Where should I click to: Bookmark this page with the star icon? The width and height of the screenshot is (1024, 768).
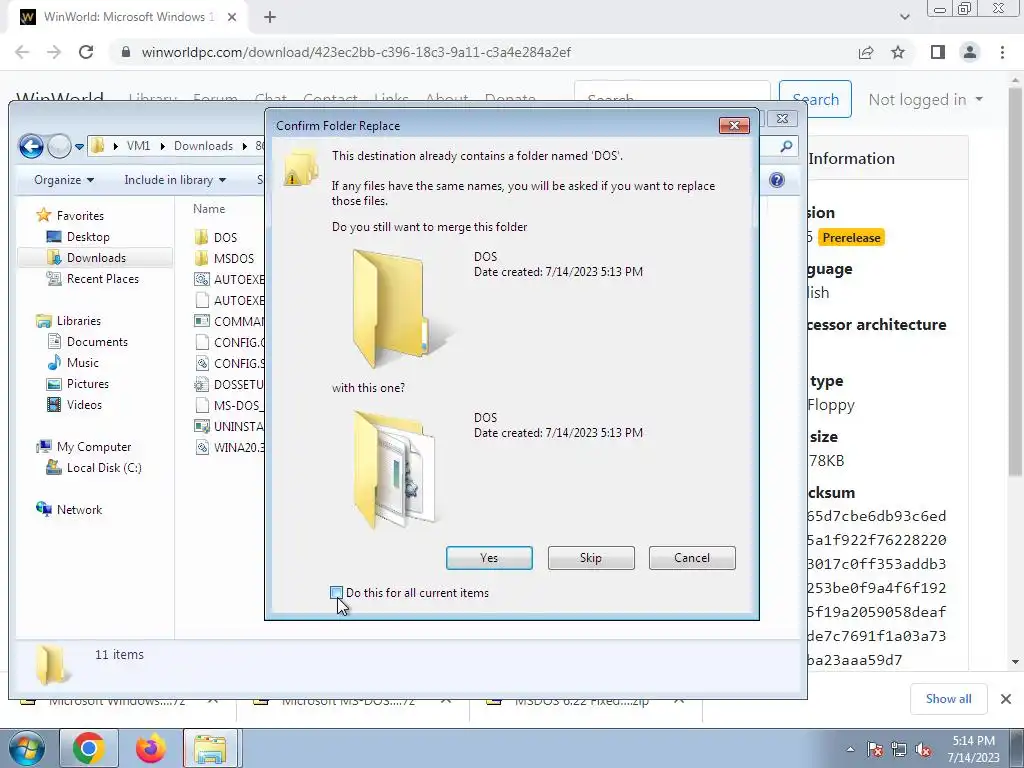(899, 52)
